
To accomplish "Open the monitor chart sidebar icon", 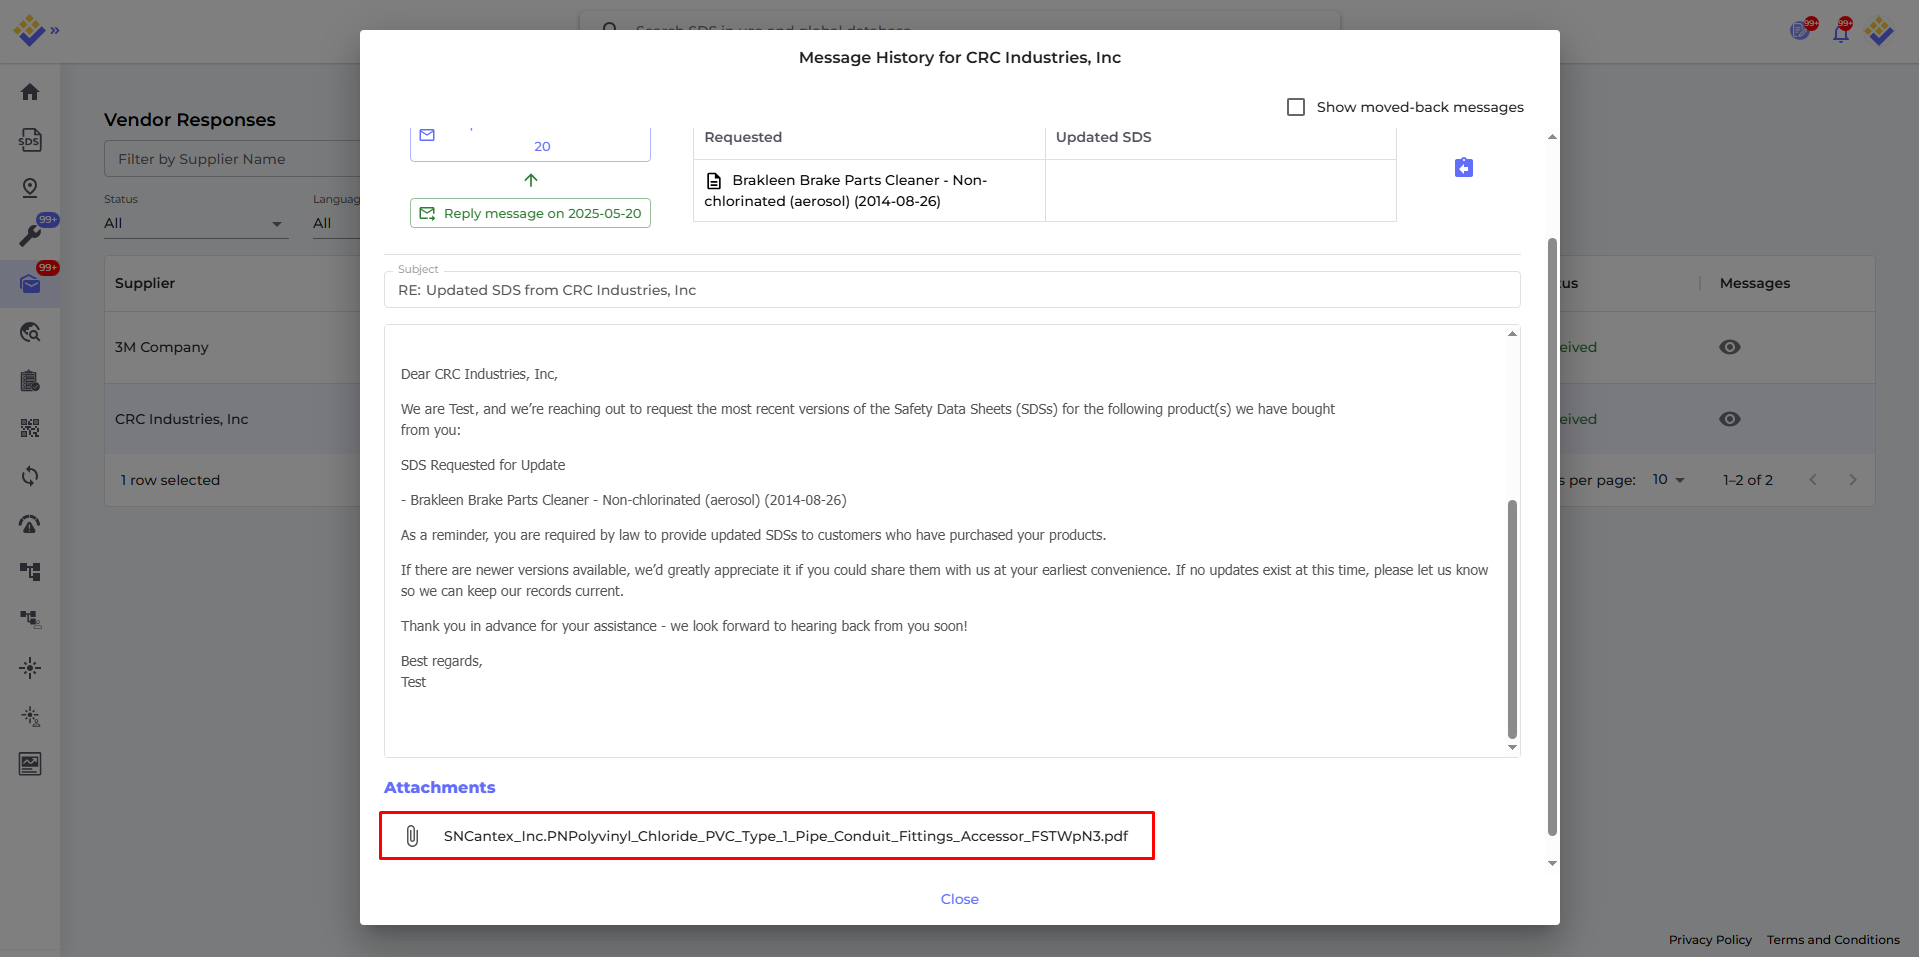I will click(30, 764).
